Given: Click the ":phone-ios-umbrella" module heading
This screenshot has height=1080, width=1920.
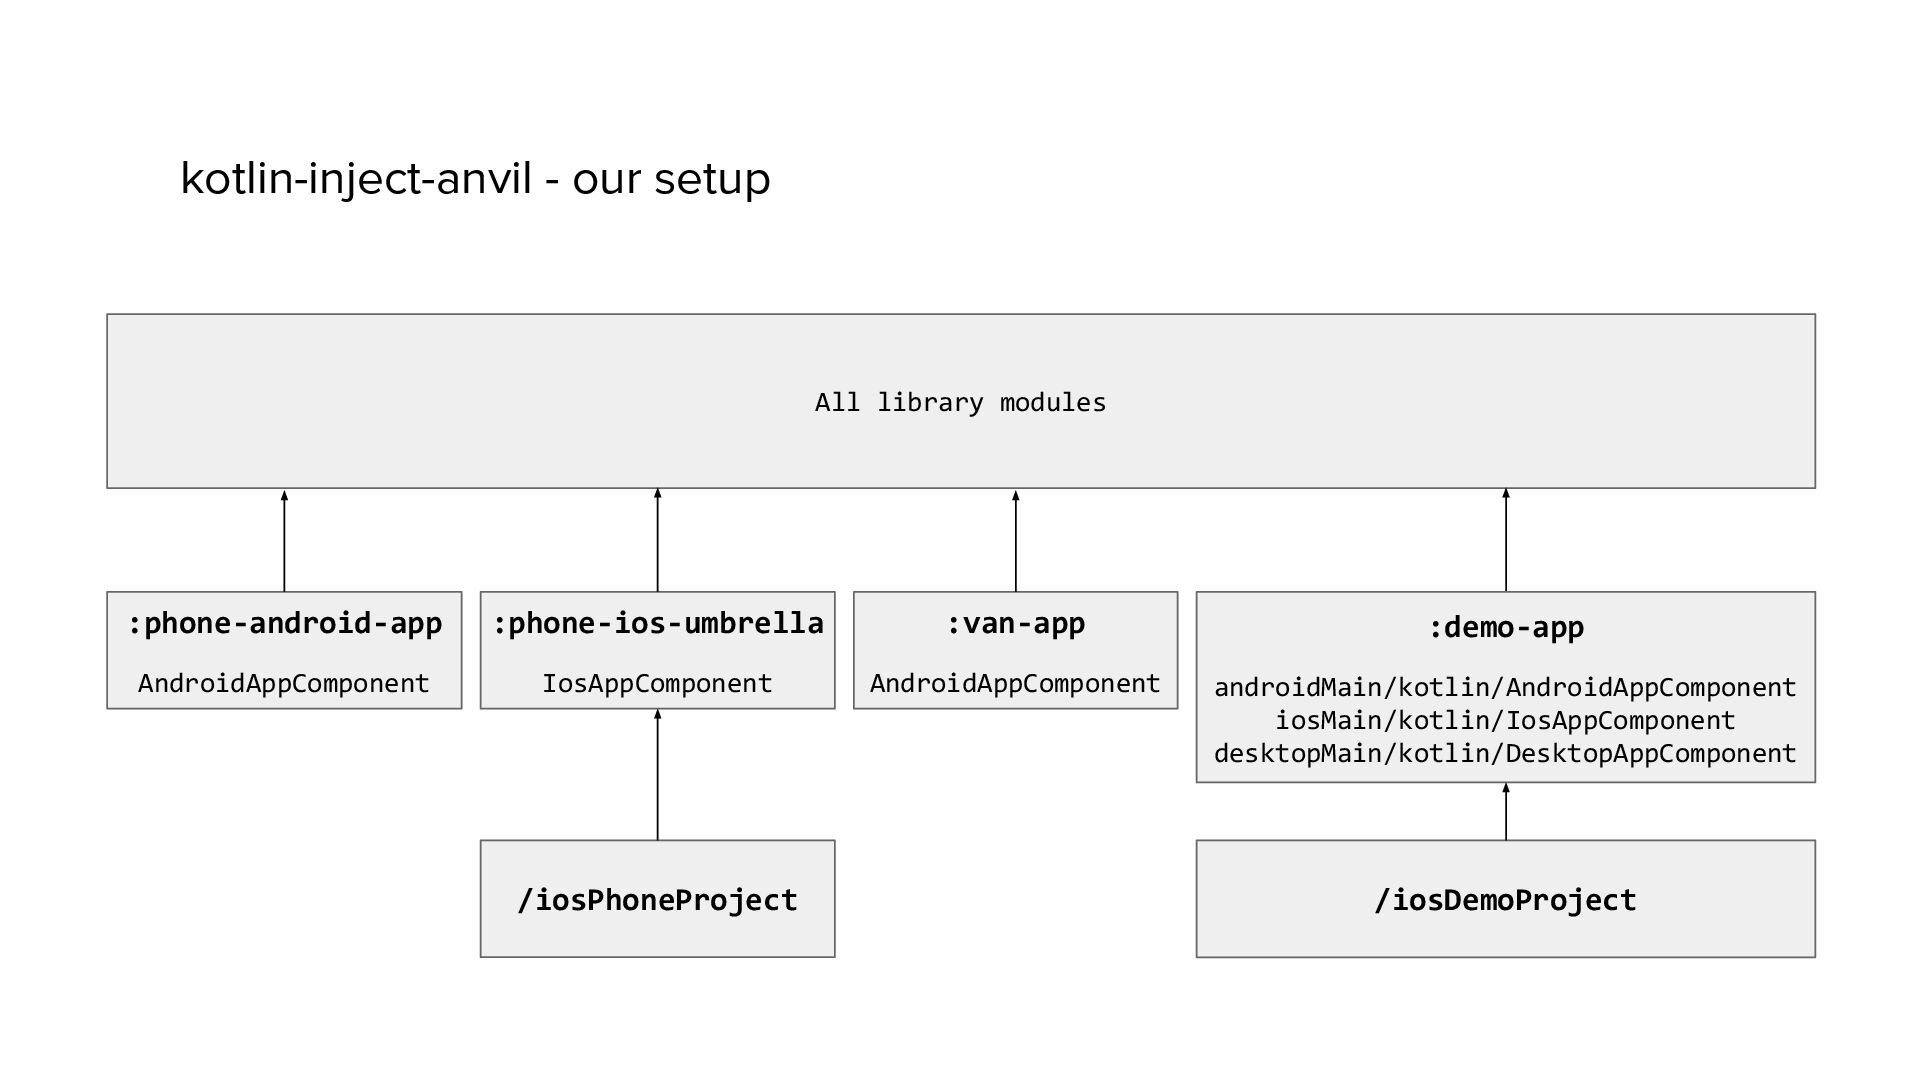Looking at the screenshot, I should [657, 624].
